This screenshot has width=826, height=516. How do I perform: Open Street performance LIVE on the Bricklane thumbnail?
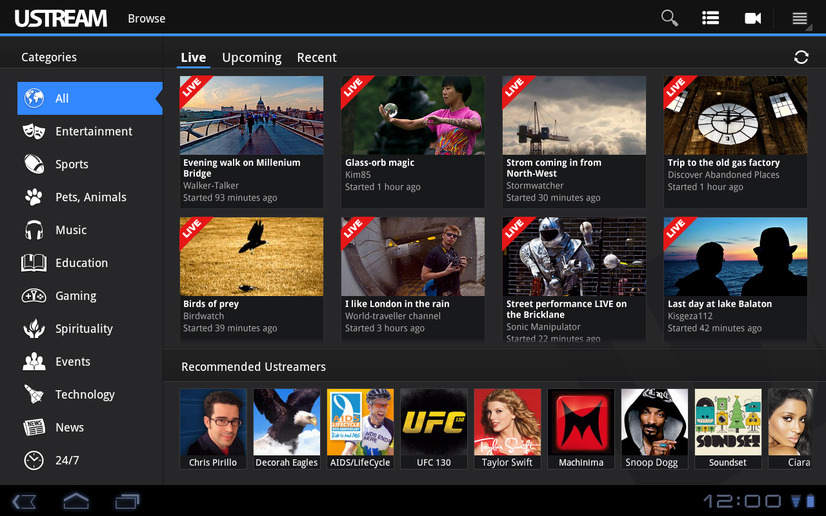(x=574, y=256)
